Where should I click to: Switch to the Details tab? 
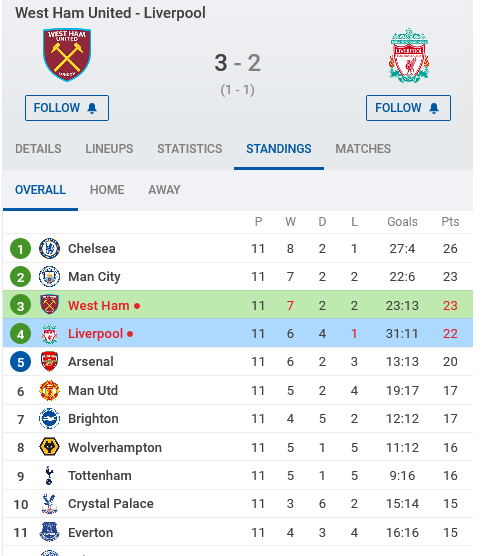[x=38, y=149]
